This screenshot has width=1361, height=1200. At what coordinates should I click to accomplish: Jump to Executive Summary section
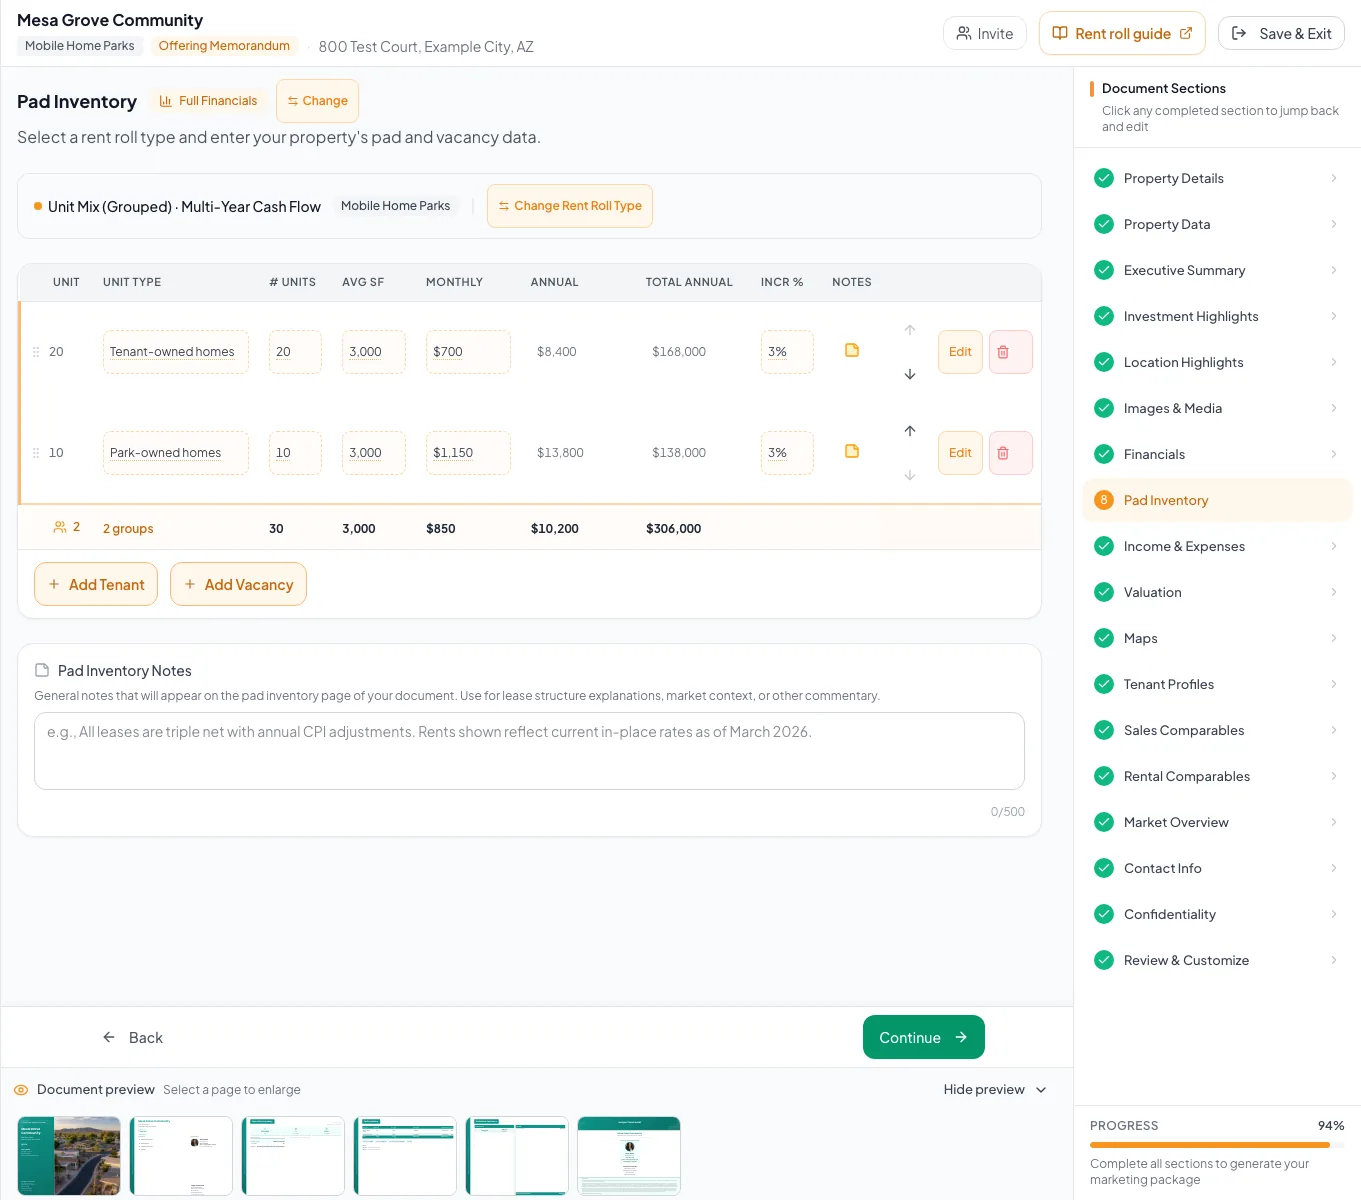(x=1217, y=270)
